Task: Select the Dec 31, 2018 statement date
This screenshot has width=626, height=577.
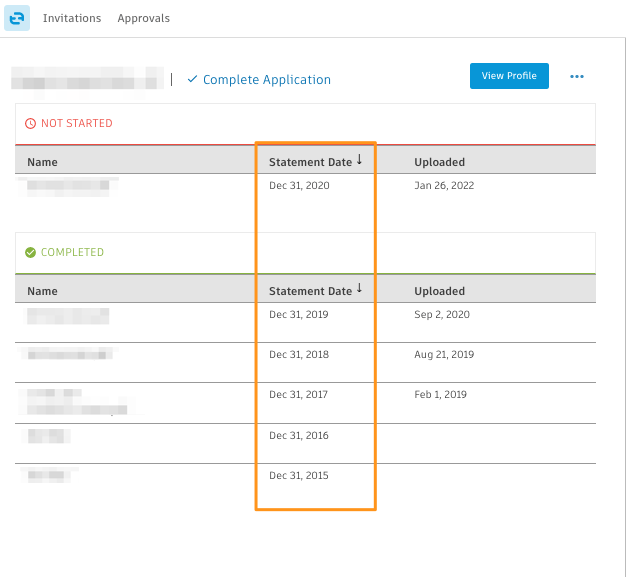Action: (299, 355)
